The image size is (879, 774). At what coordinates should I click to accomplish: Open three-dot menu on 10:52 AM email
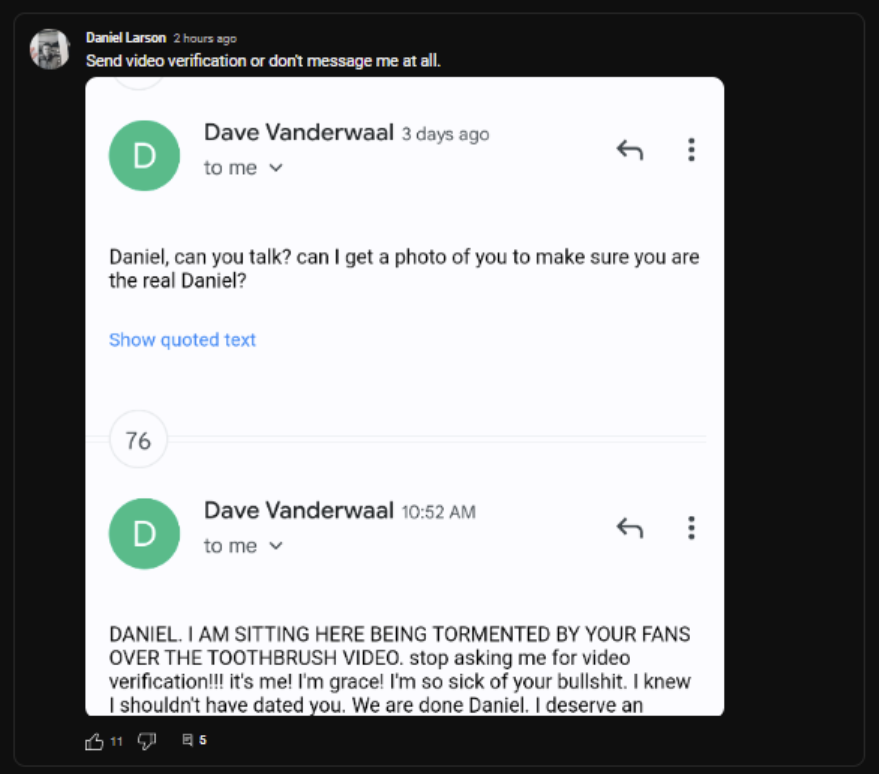click(x=691, y=528)
